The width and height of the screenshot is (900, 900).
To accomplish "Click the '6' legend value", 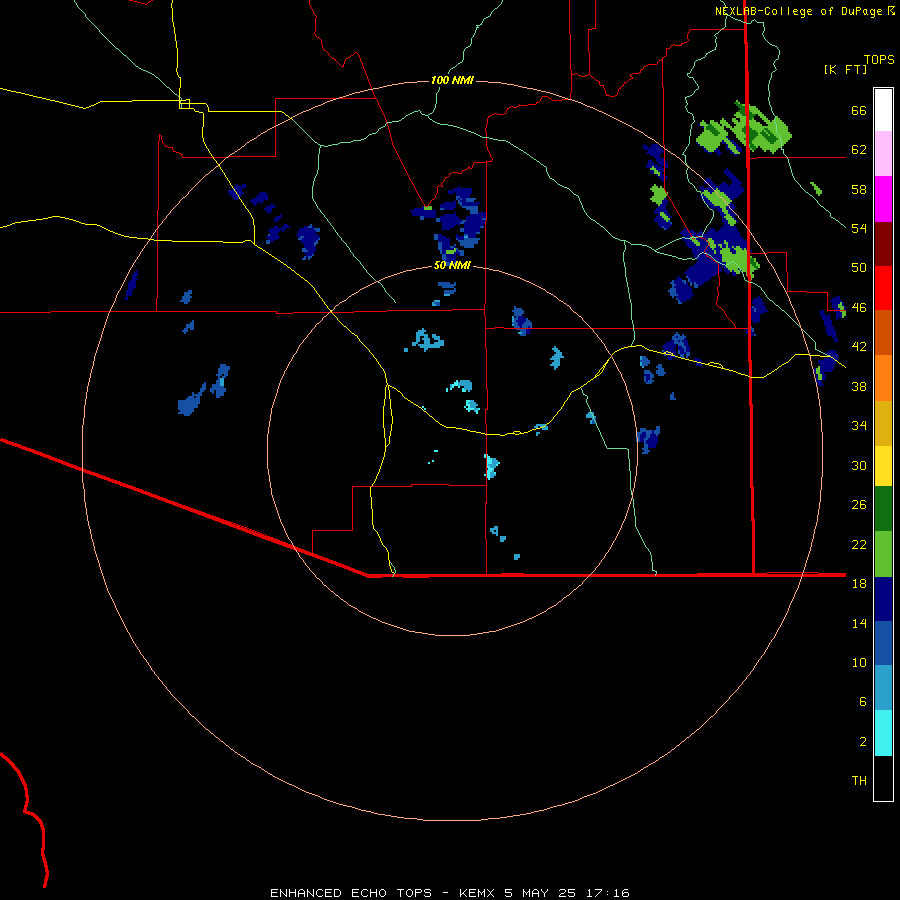I will [x=863, y=701].
